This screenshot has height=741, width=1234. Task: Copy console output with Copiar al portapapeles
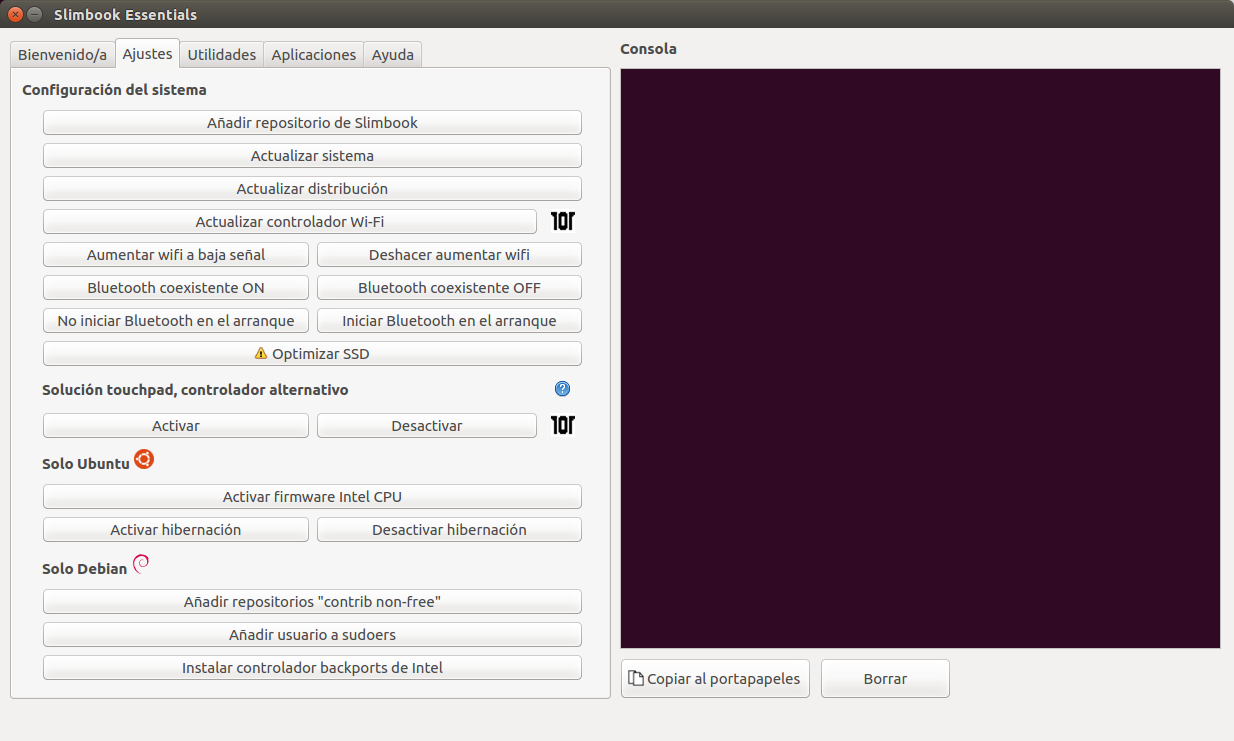pyautogui.click(x=715, y=678)
